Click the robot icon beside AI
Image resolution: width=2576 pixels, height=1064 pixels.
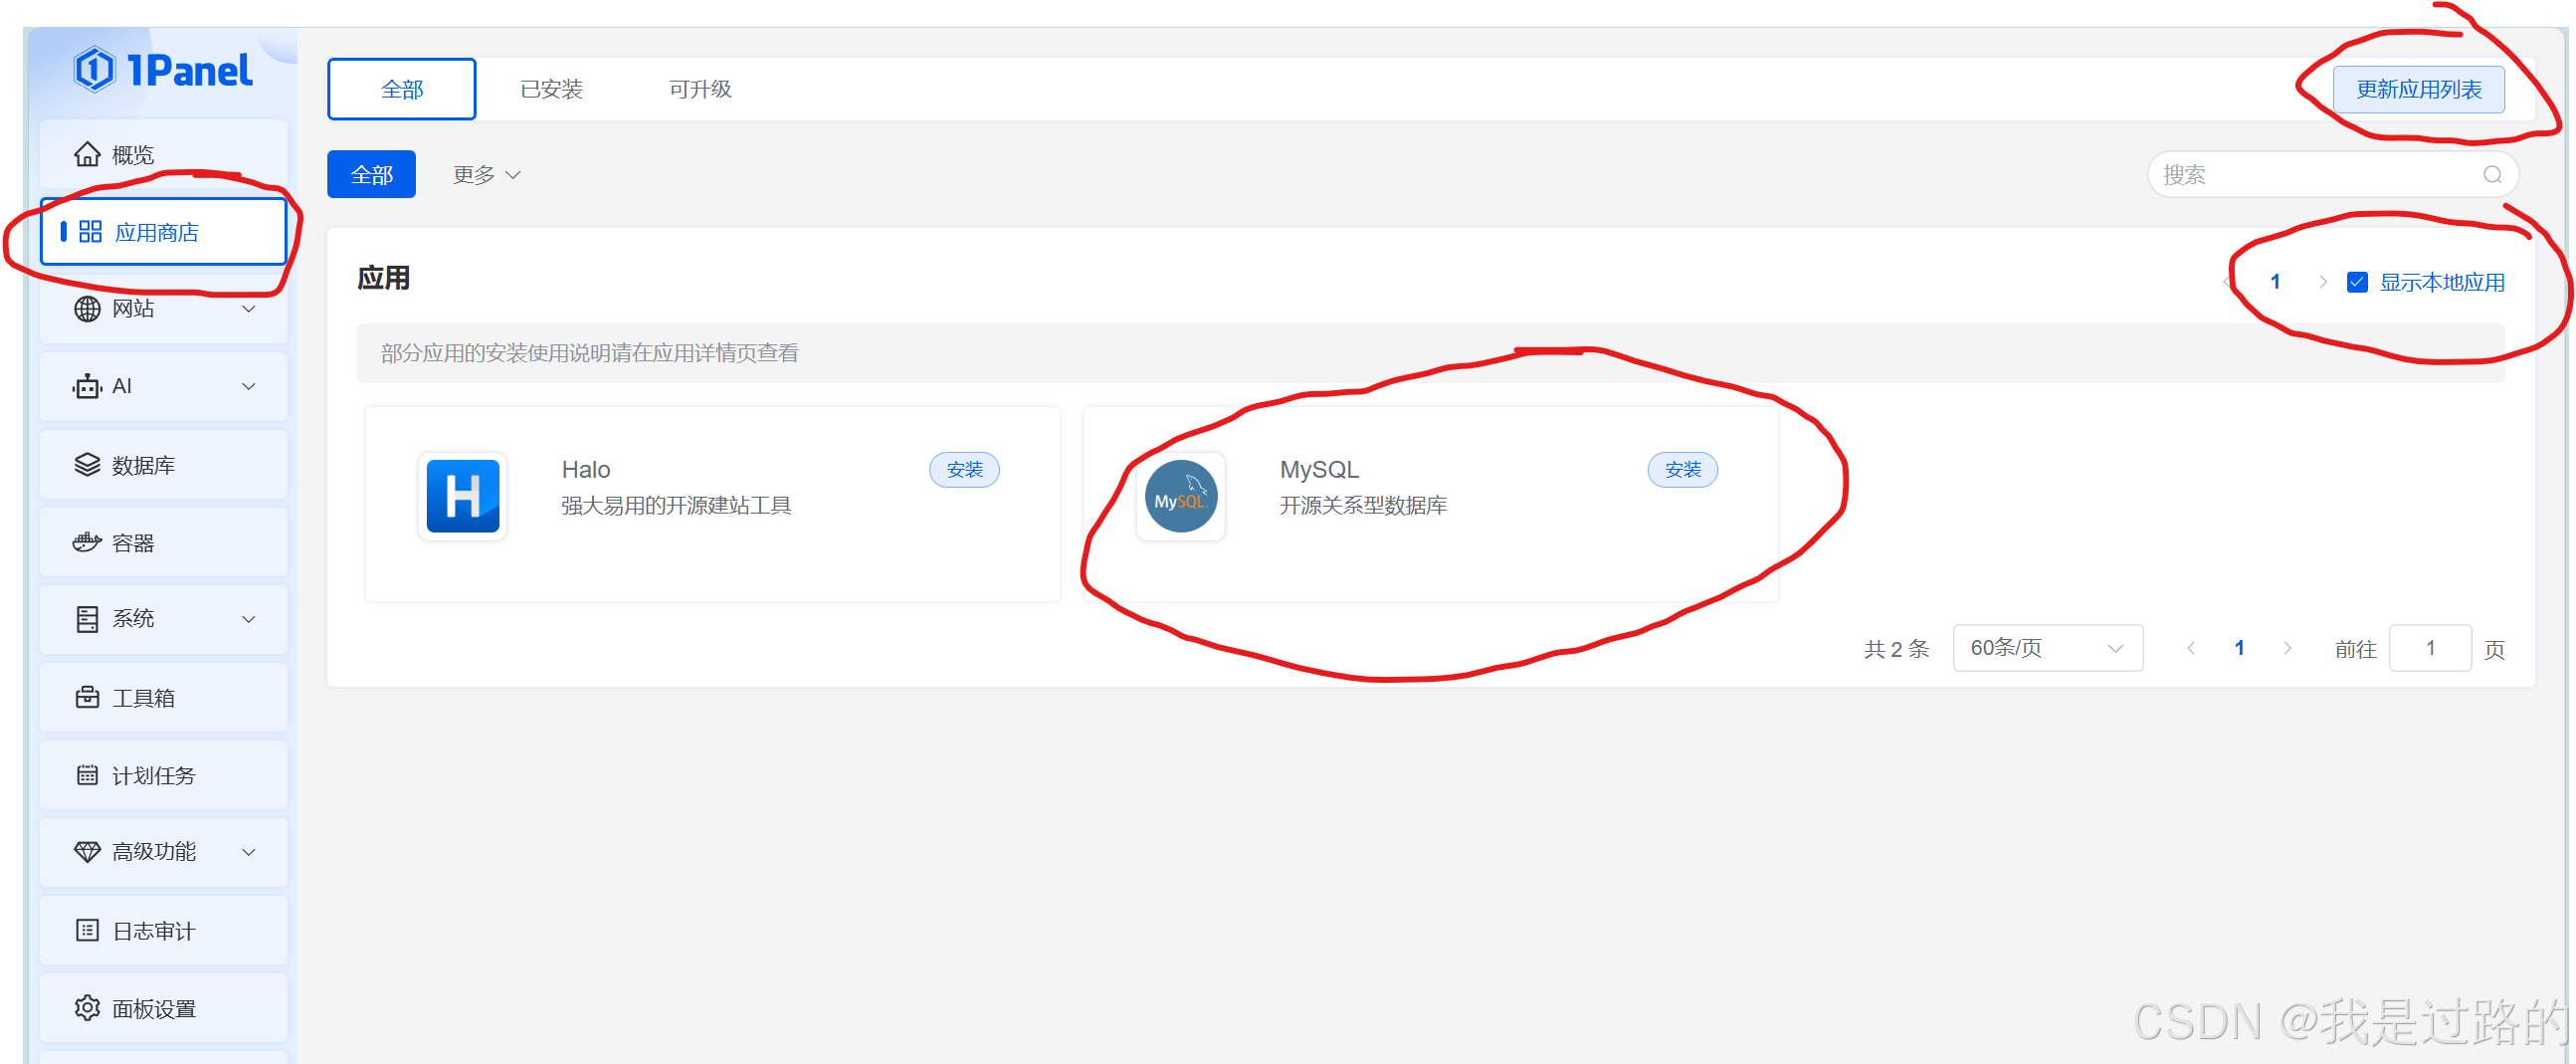point(87,386)
